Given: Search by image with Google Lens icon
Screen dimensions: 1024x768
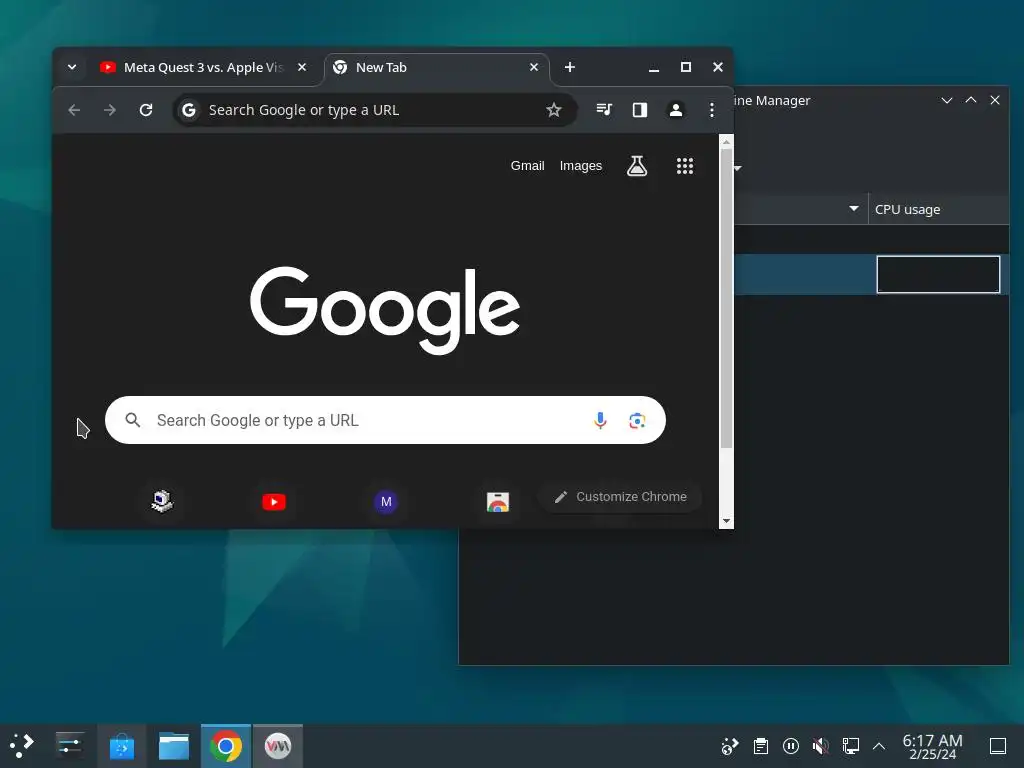Looking at the screenshot, I should [637, 421].
